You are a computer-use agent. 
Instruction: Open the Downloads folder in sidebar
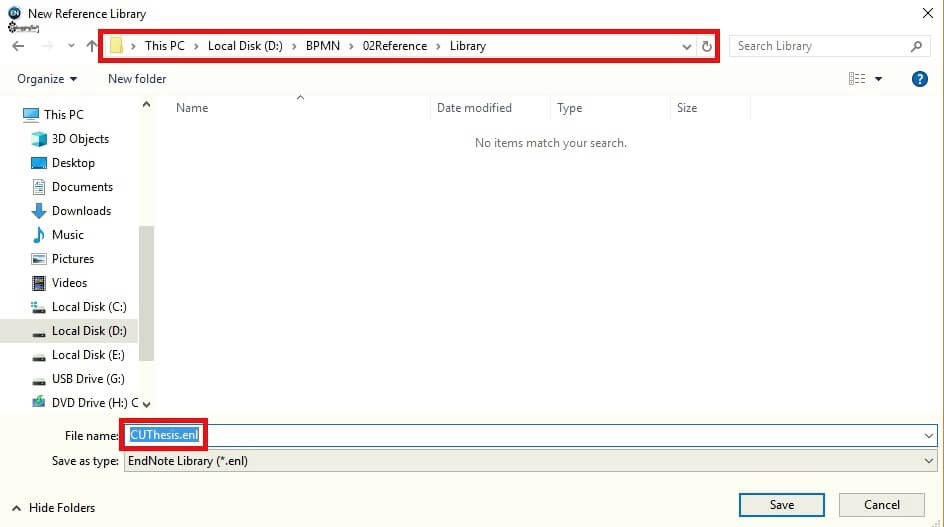[81, 211]
